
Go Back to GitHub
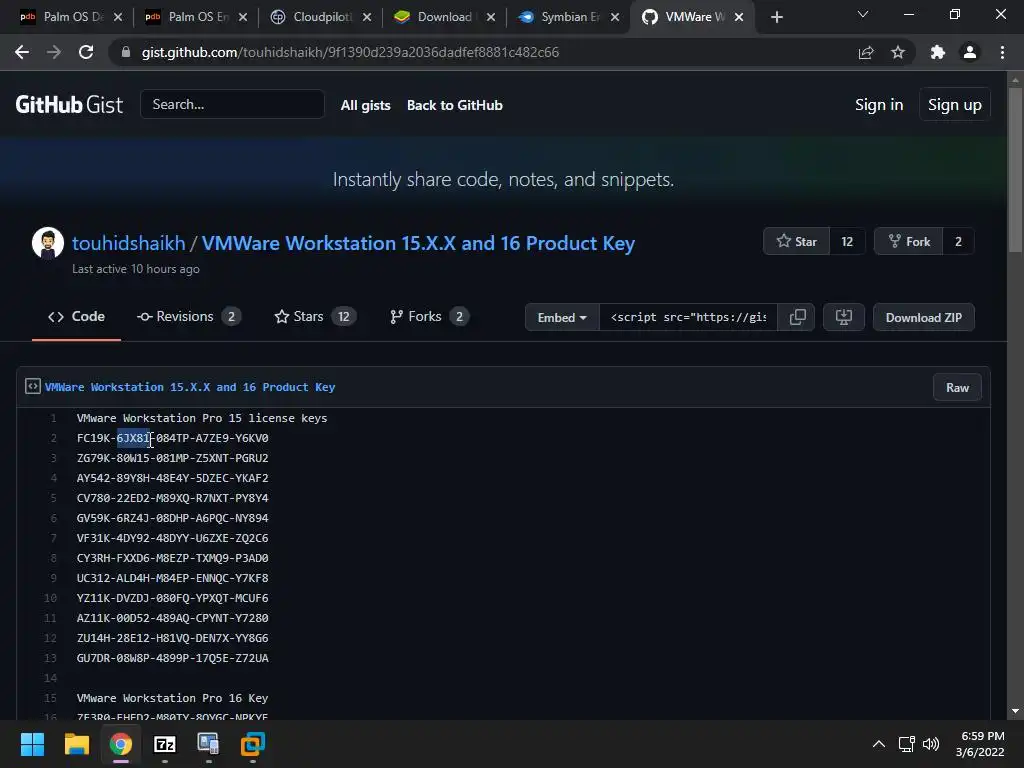[x=455, y=105]
